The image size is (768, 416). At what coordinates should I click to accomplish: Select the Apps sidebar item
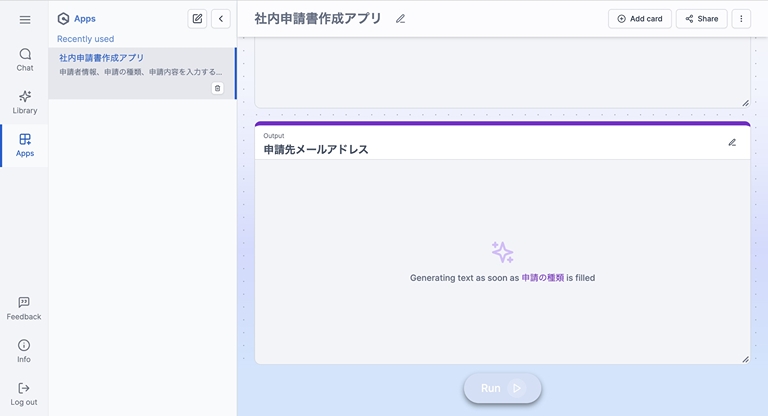tap(24, 145)
